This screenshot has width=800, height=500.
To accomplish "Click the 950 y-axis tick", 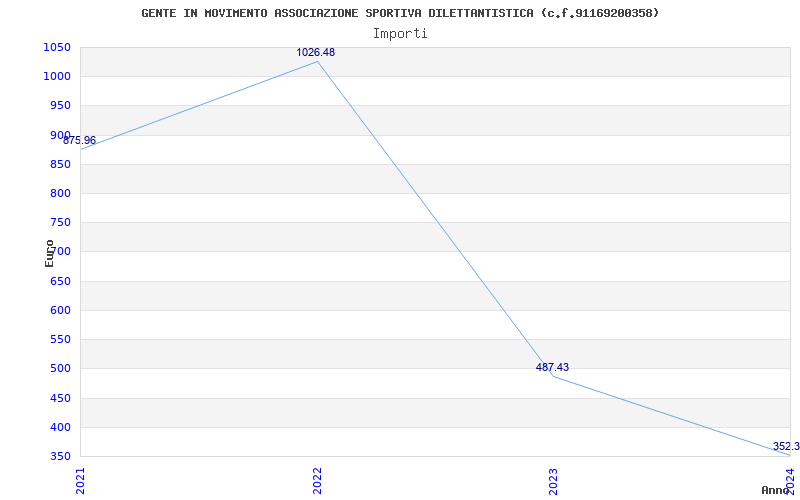I will tap(60, 106).
